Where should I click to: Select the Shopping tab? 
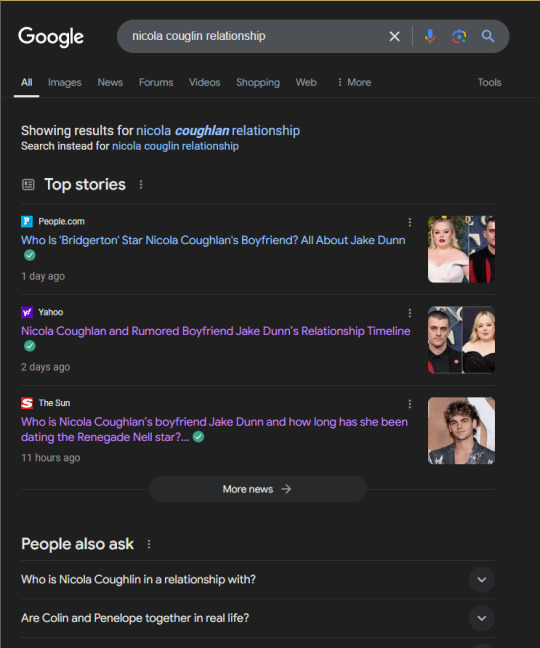pos(258,82)
